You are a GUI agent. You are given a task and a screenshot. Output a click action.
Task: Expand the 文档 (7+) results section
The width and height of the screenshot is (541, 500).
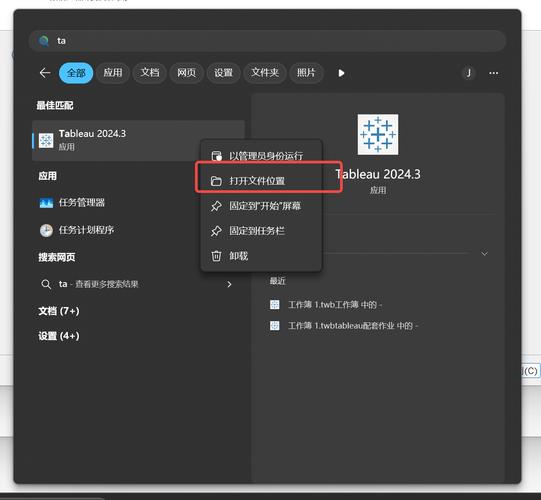[59, 311]
